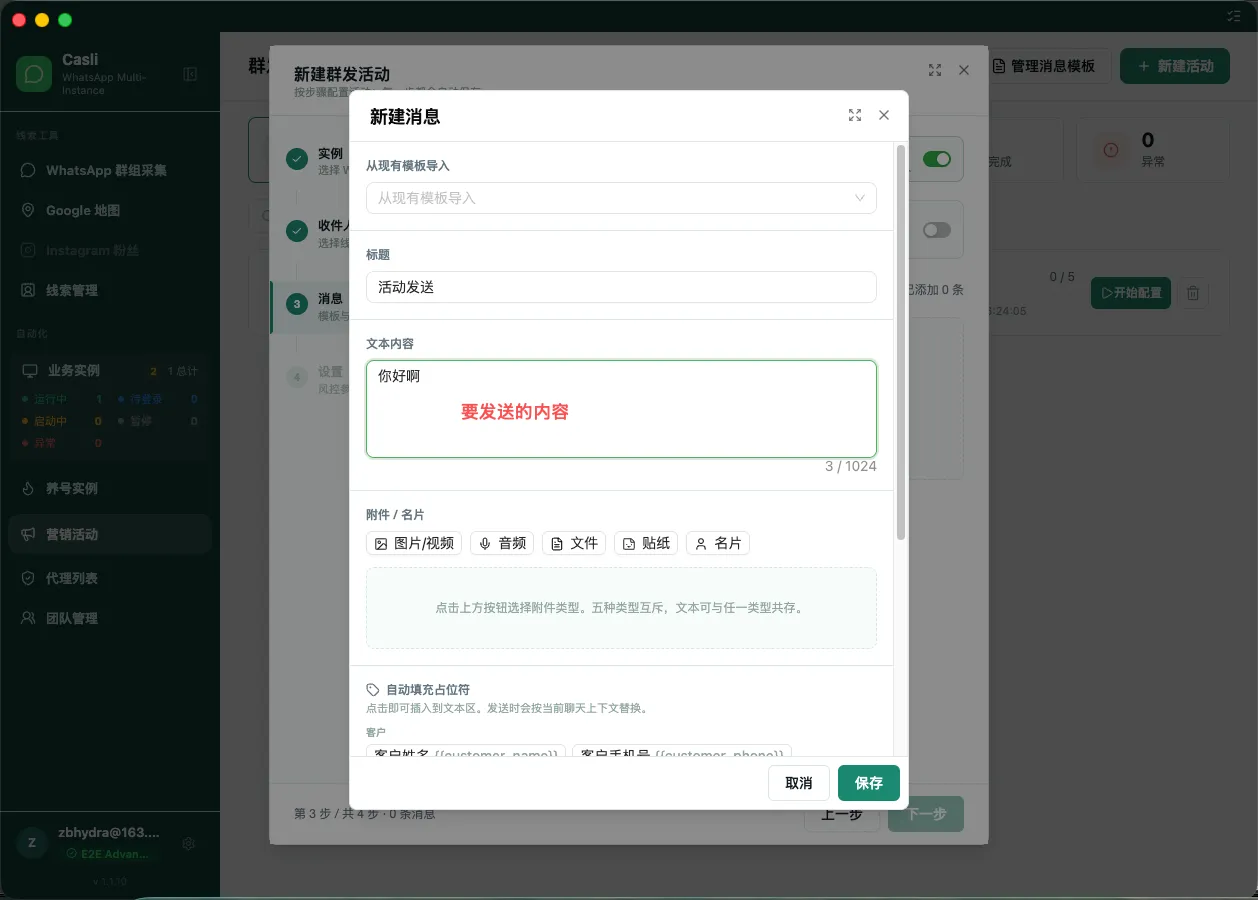
Task: Close the 新建群发活动 dialog
Action: pyautogui.click(x=964, y=70)
